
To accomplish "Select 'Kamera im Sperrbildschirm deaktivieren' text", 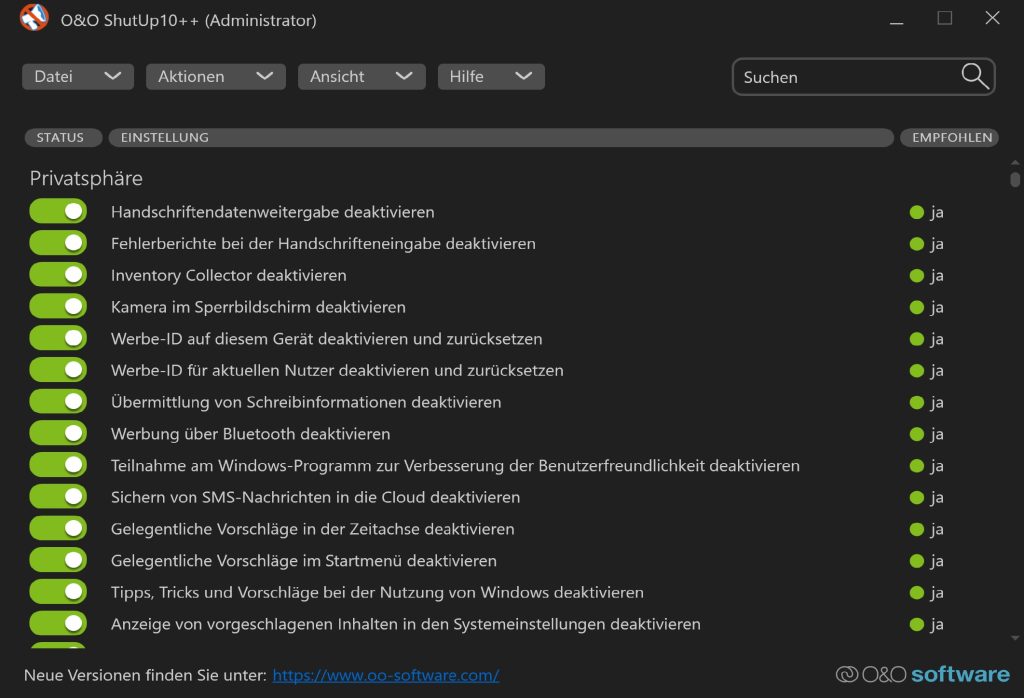I will (x=258, y=307).
